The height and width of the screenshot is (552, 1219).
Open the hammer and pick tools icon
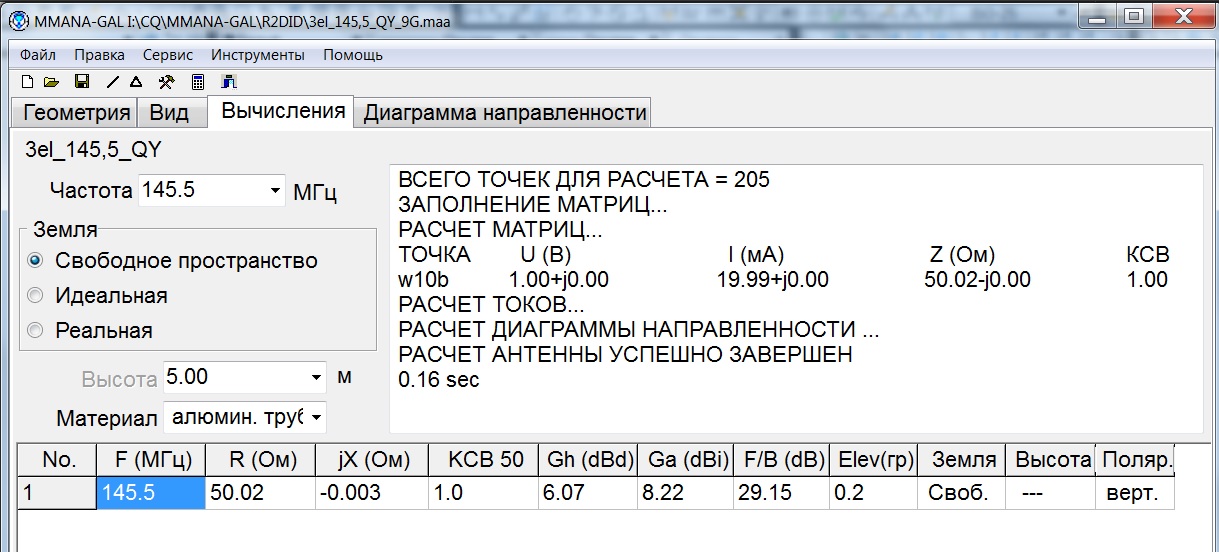(167, 82)
